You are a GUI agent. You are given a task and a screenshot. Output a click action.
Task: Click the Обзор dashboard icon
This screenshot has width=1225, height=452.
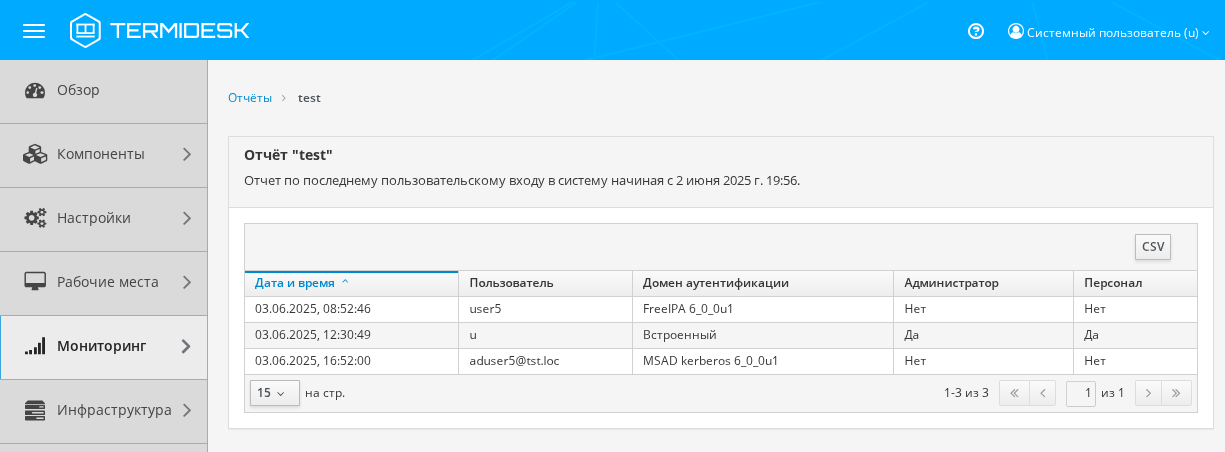click(x=35, y=90)
